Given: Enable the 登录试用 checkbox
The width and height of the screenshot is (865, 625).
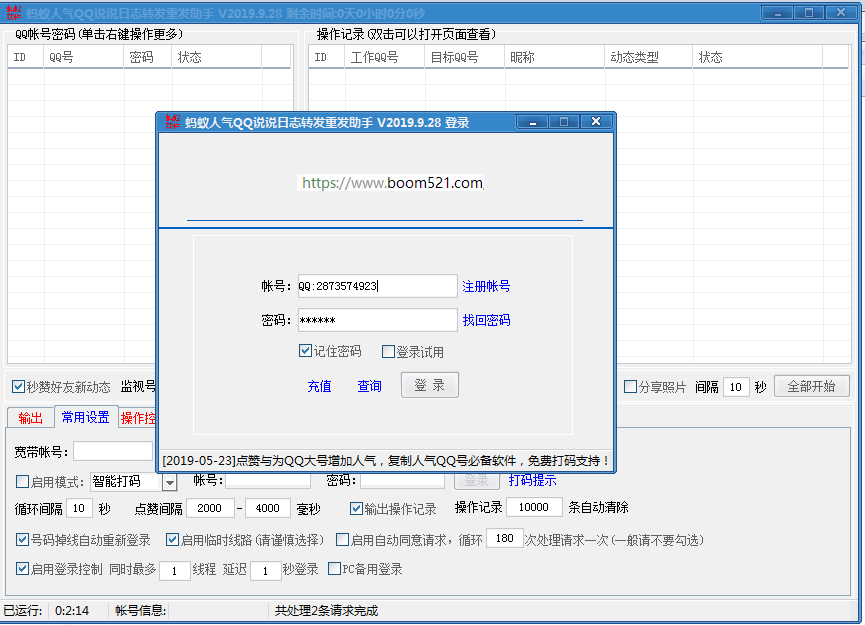Looking at the screenshot, I should coord(388,351).
